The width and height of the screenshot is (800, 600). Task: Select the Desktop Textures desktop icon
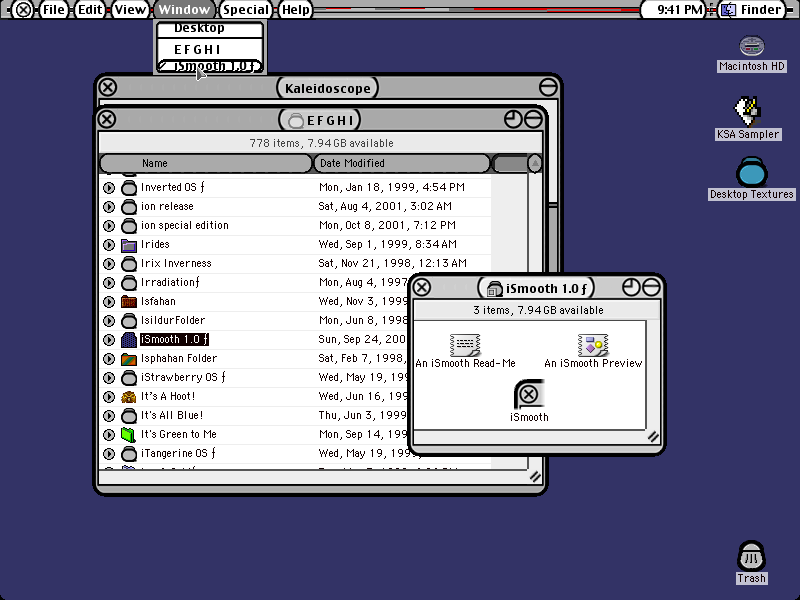tap(752, 172)
